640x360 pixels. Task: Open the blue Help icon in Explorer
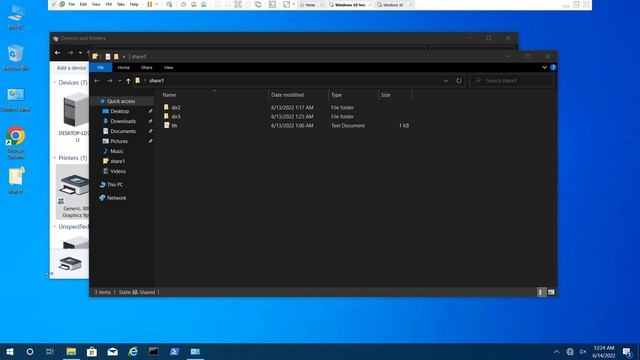(x=553, y=67)
